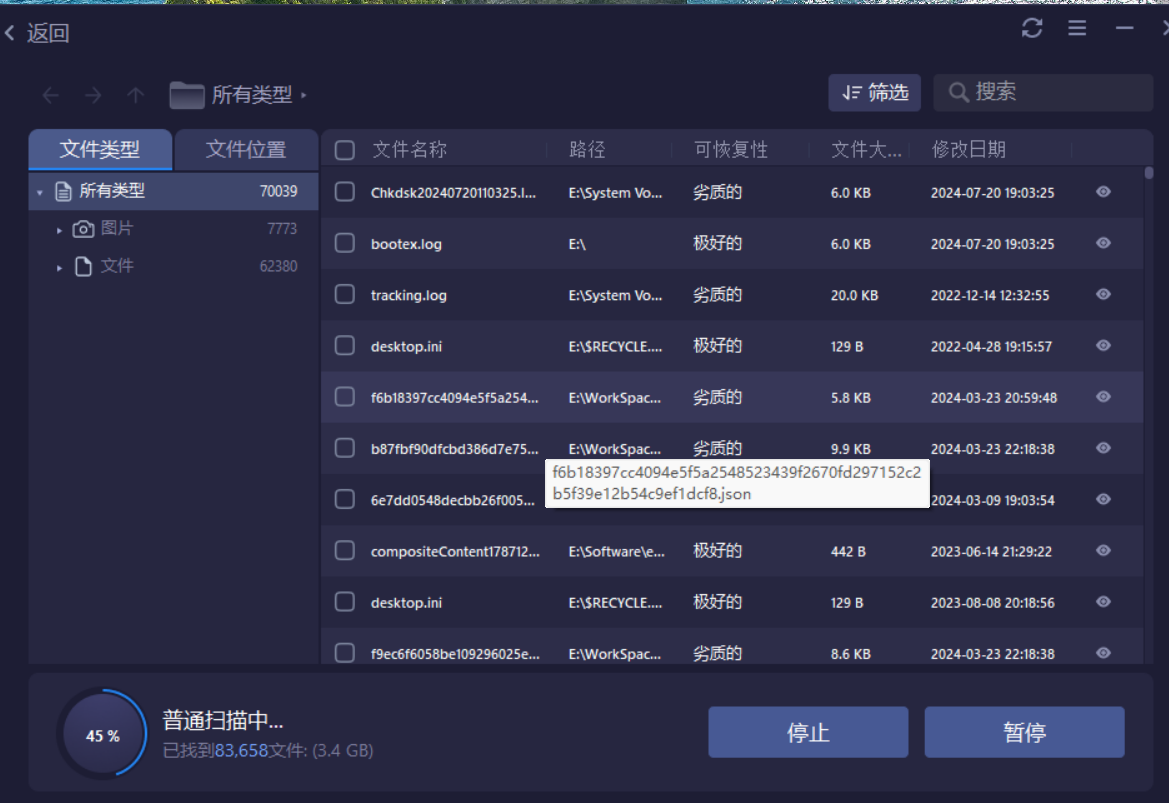Click the document icon for 文件 category

tap(84, 266)
